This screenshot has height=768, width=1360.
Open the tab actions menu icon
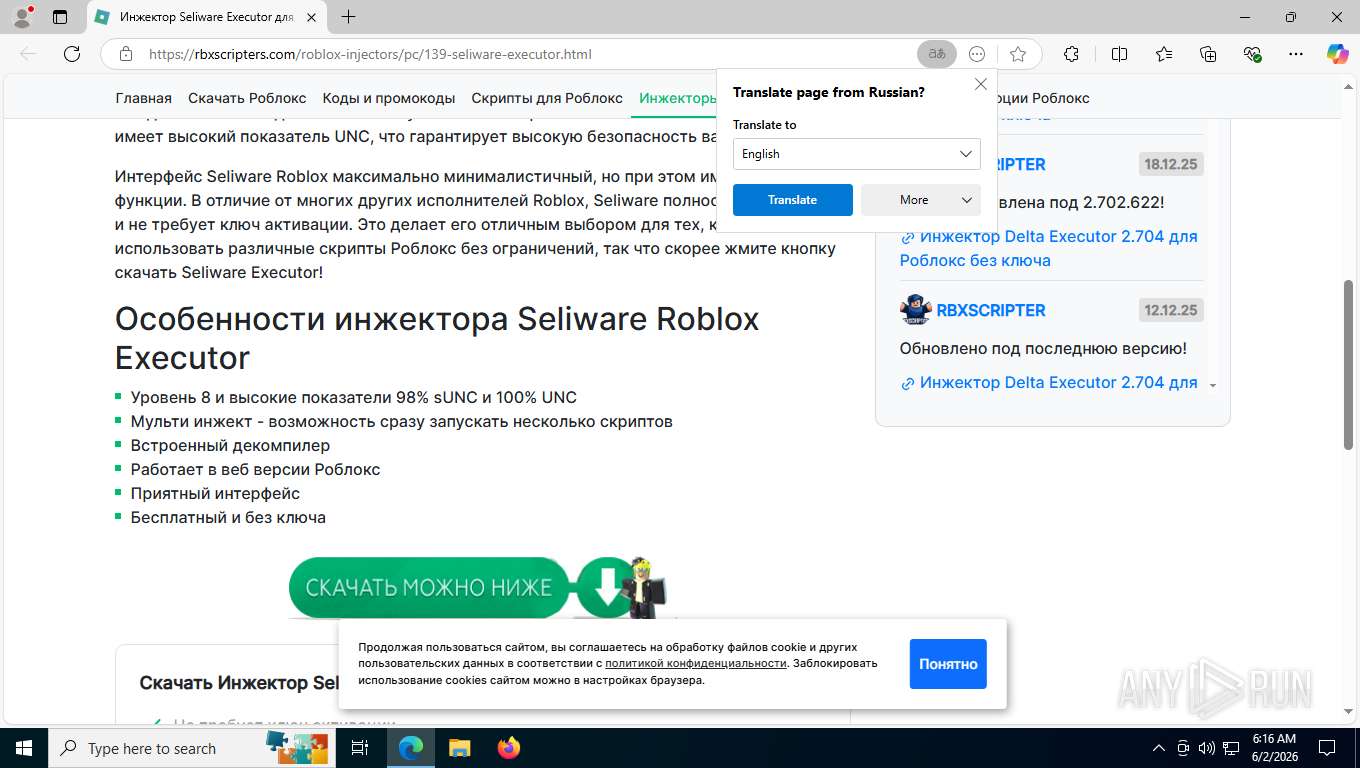click(x=60, y=17)
